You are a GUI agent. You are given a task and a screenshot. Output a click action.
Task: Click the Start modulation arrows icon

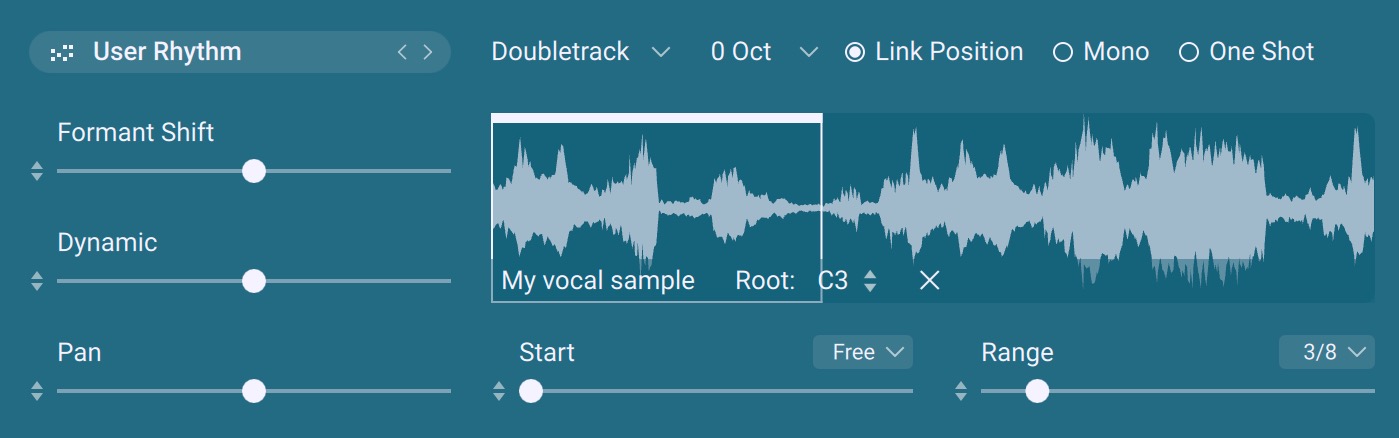499,391
